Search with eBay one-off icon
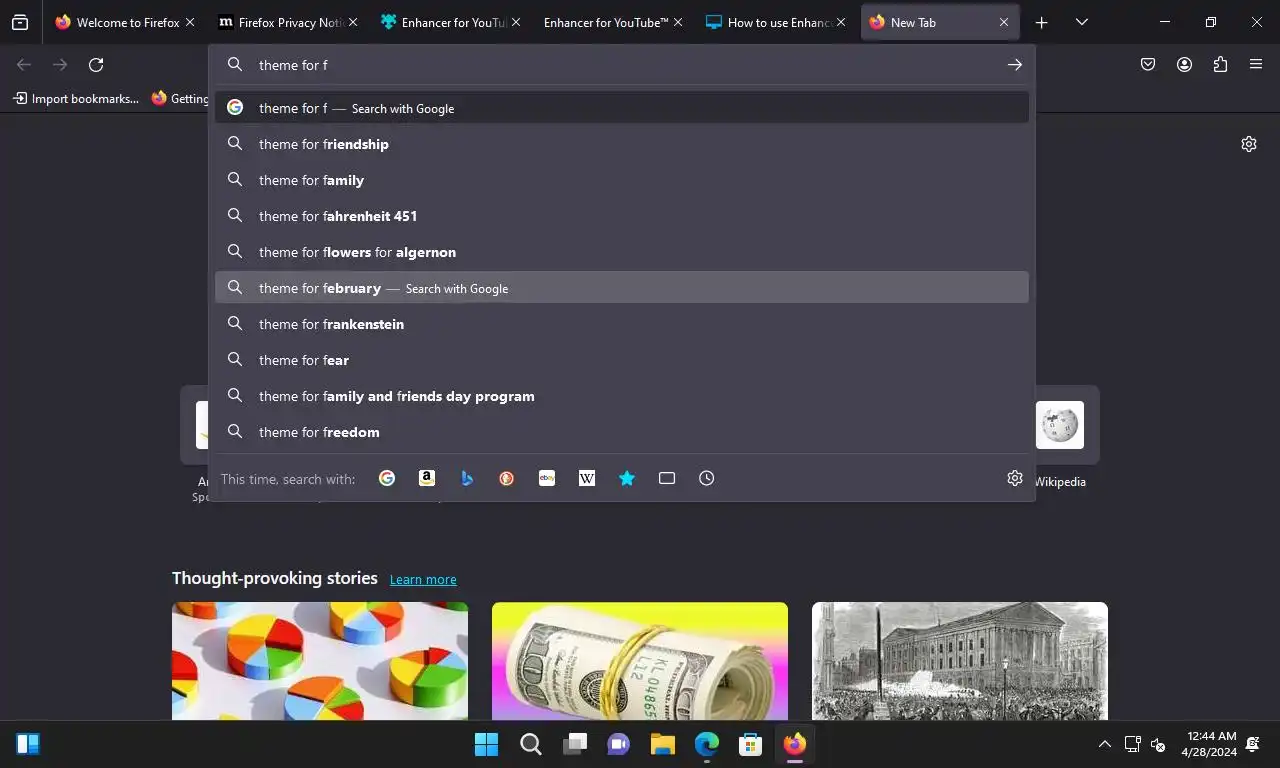1280x768 pixels. 547,479
